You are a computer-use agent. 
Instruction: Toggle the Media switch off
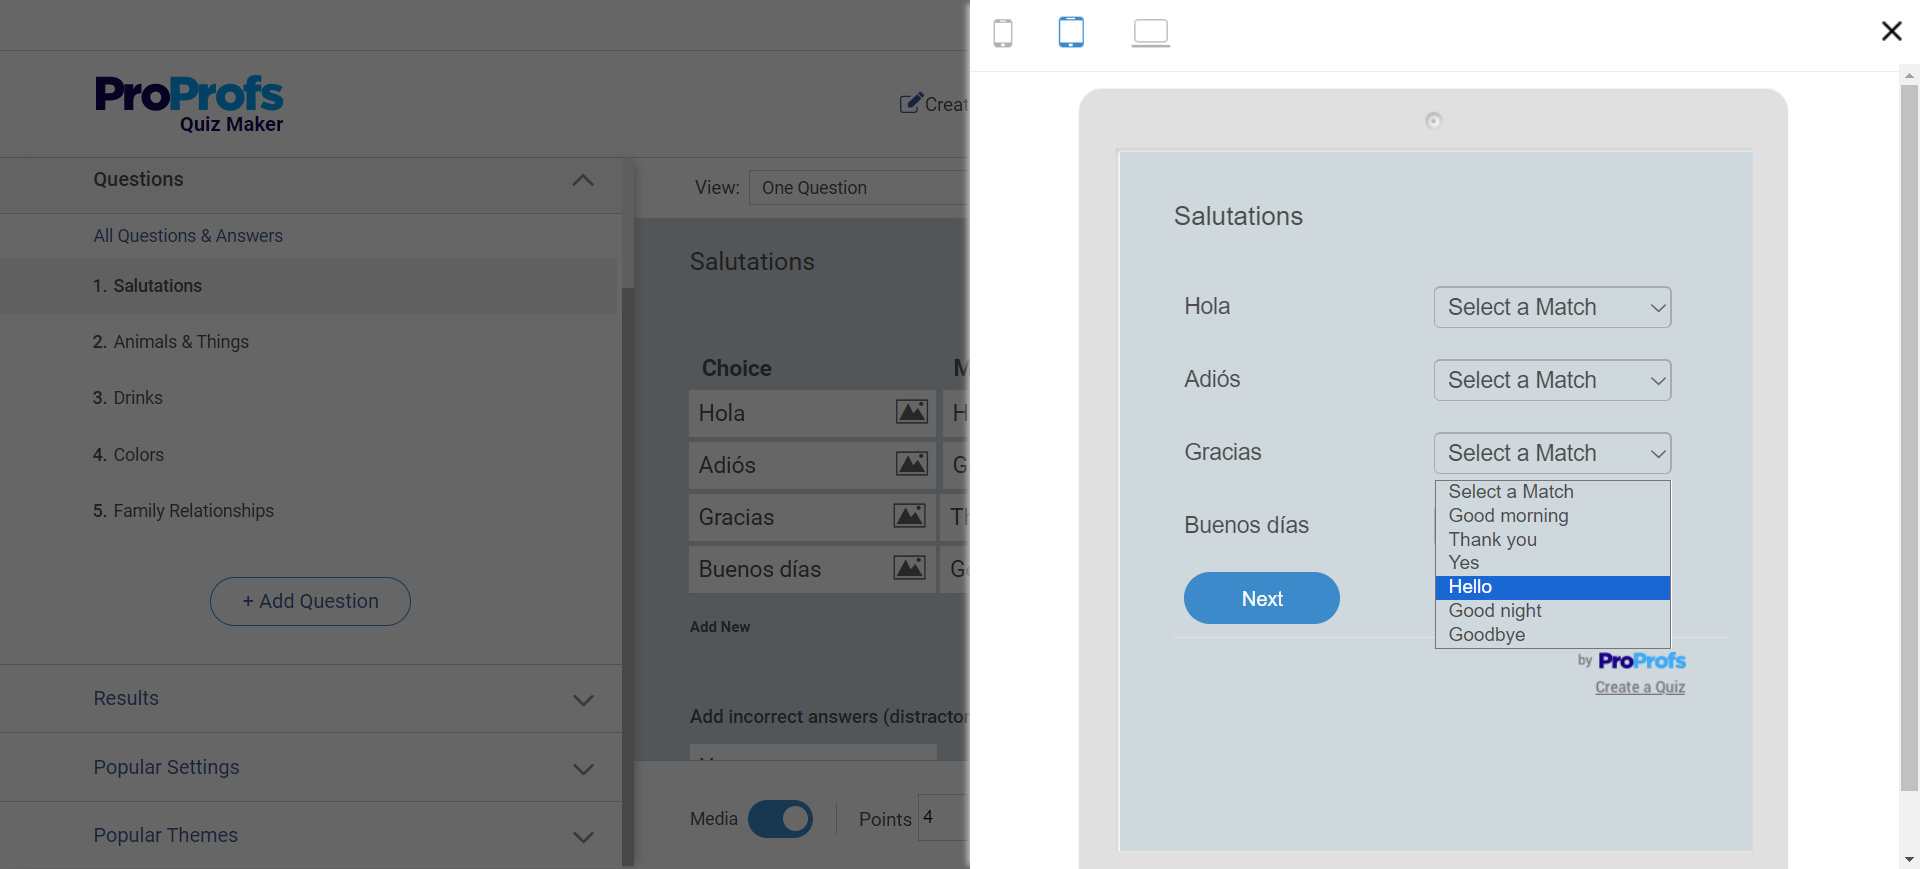780,819
